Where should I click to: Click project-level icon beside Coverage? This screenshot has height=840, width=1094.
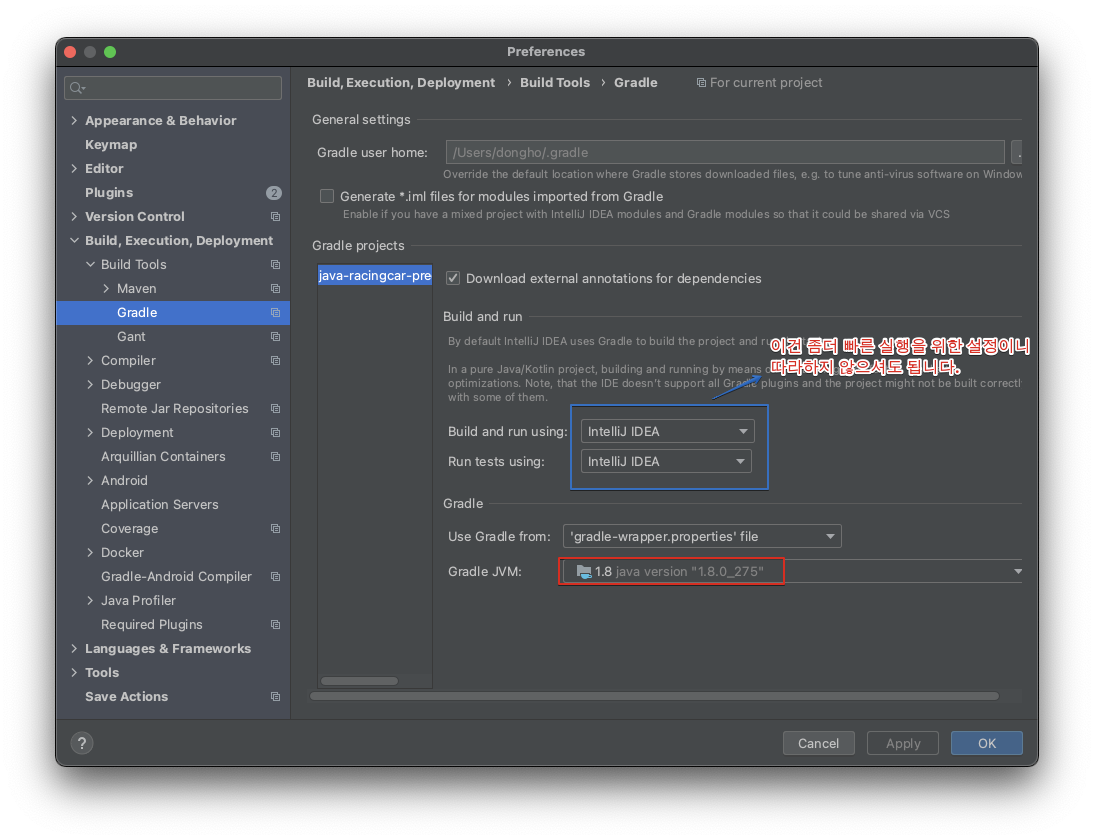pos(276,529)
